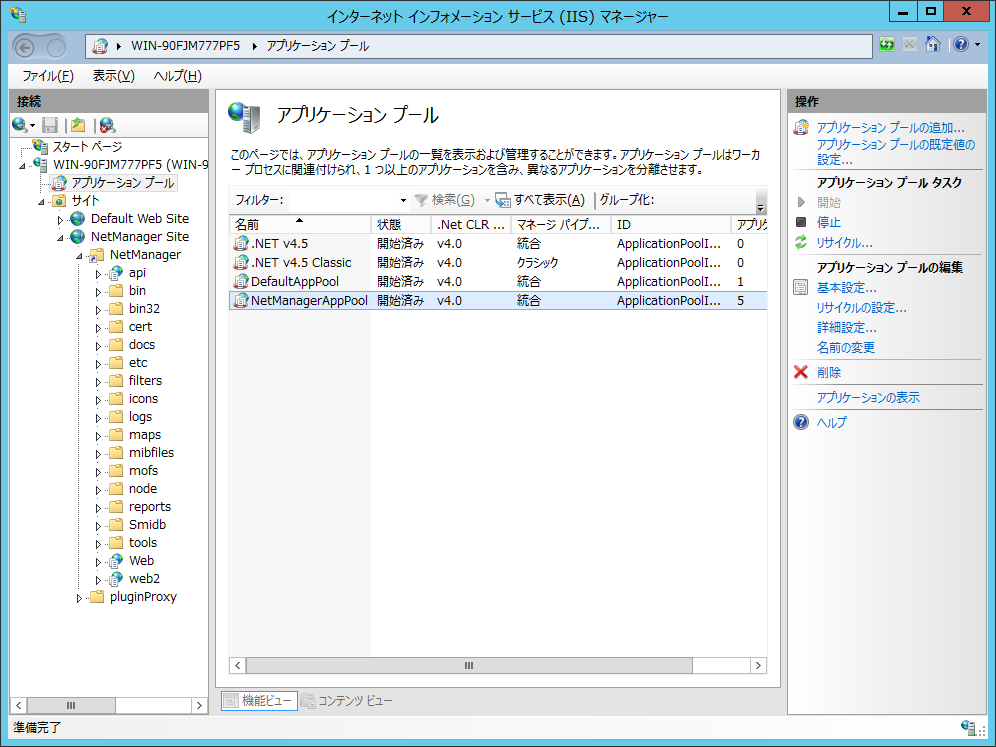Click the back navigation arrow button
996x747 pixels.
tap(26, 46)
